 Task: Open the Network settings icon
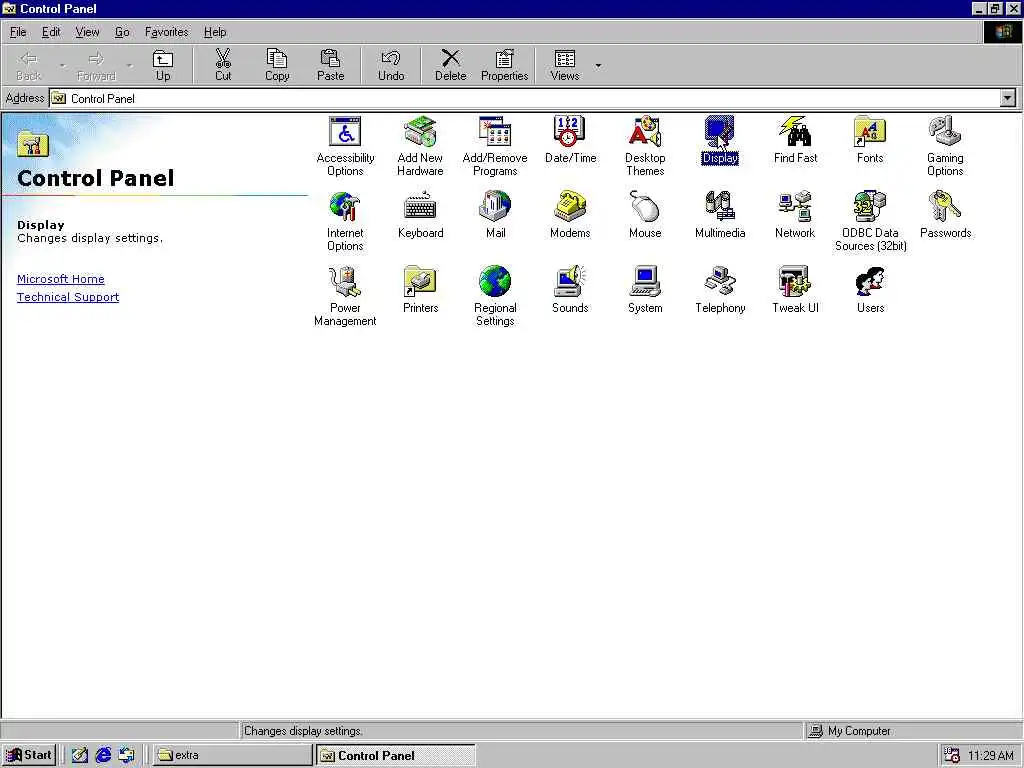(795, 215)
